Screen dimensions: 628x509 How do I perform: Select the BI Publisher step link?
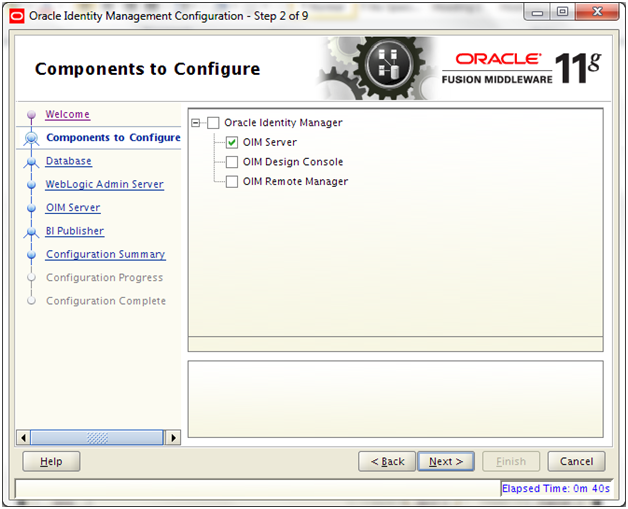click(74, 231)
